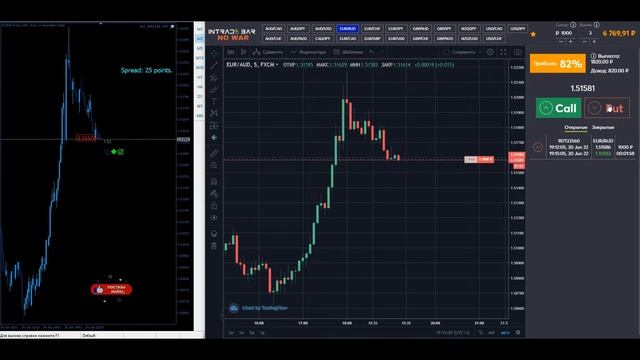The height and width of the screenshot is (360, 640).
Task: Select the EUR/CHF currency pair tab
Action: [x=372, y=29]
